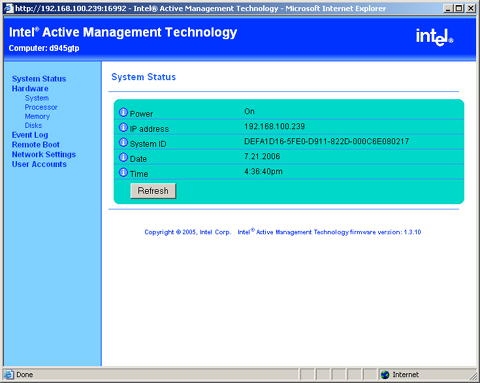This screenshot has width=480, height=383.
Task: Click the Refresh button
Action: 153,191
